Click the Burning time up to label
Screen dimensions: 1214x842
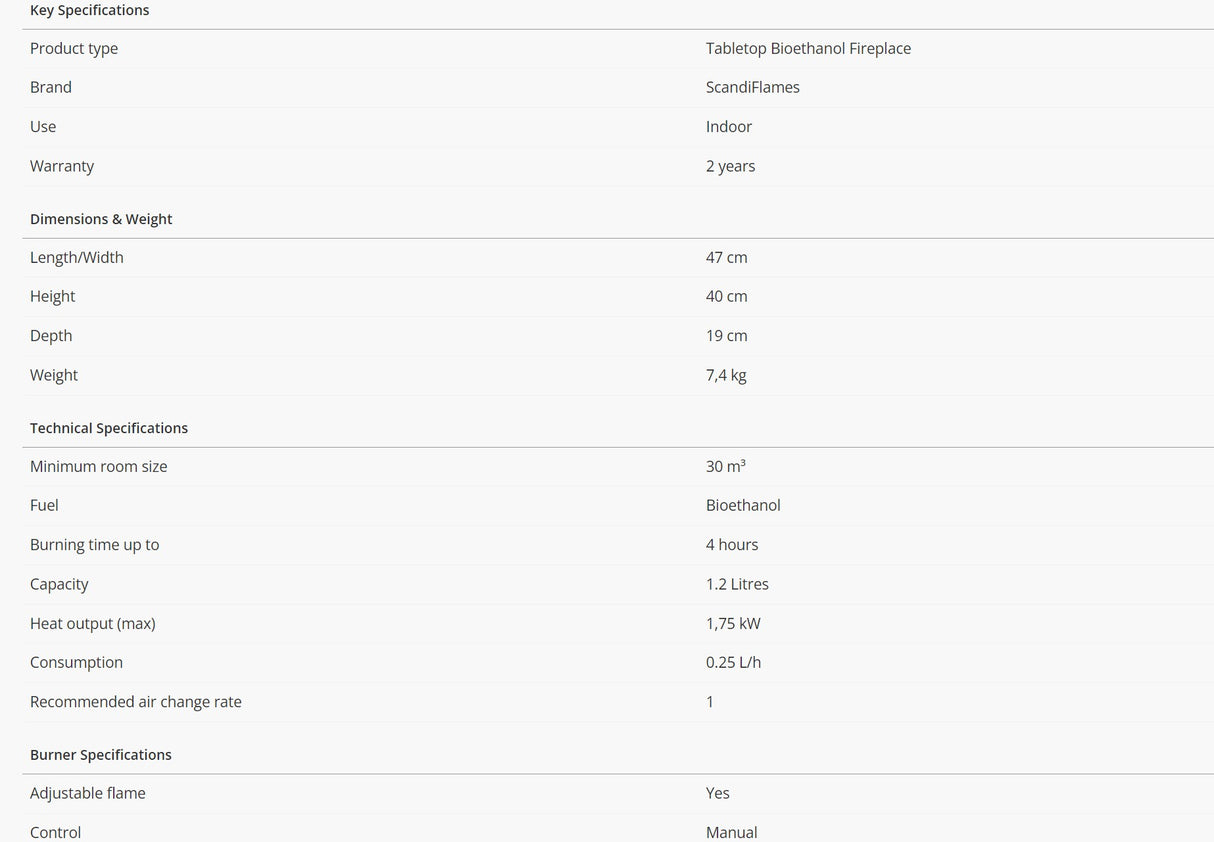tap(95, 545)
